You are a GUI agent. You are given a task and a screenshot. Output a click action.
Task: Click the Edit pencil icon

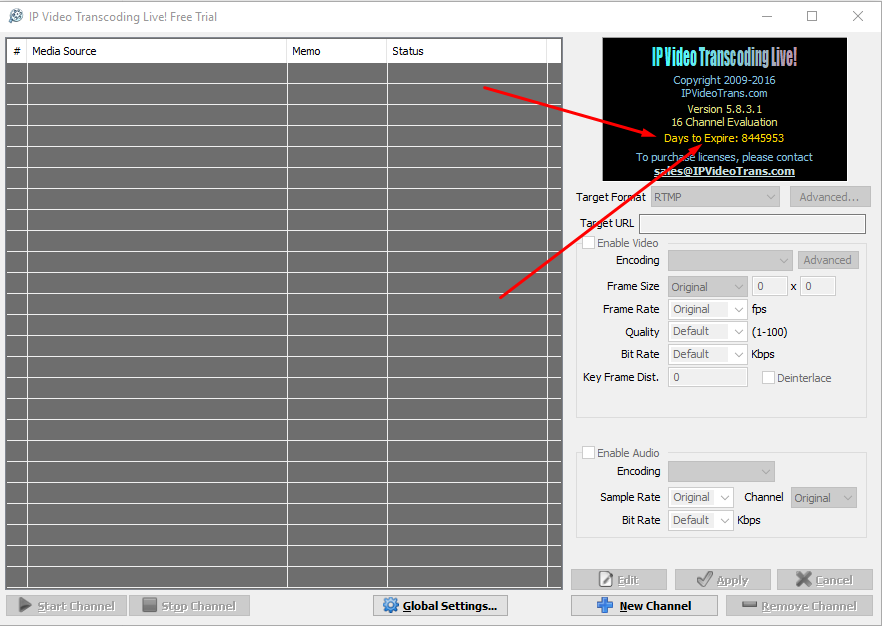click(605, 579)
